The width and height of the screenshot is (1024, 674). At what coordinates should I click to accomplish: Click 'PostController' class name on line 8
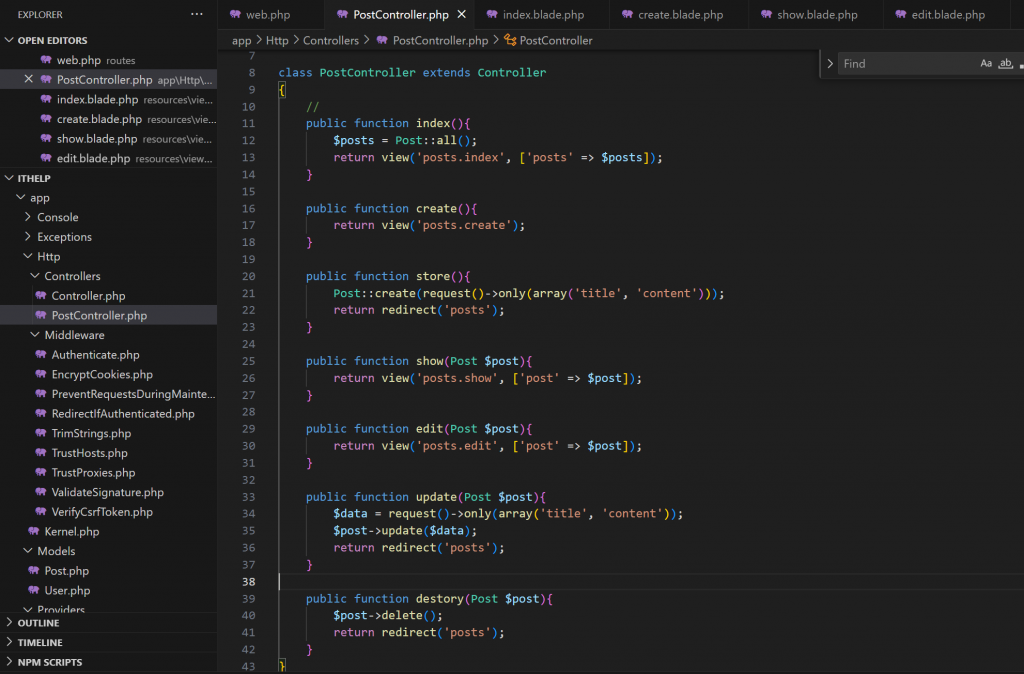pyautogui.click(x=367, y=72)
